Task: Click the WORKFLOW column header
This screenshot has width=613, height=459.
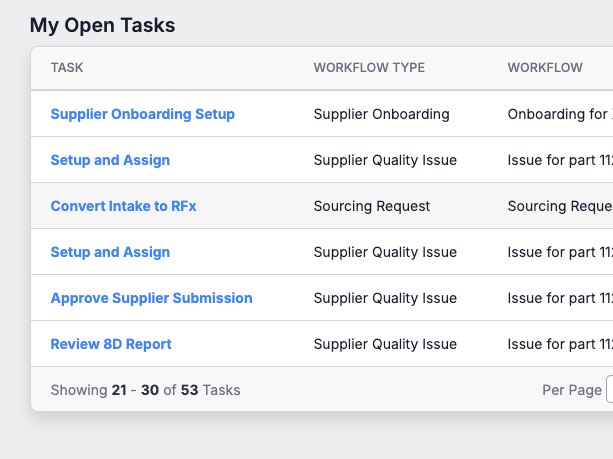Action: 545,68
